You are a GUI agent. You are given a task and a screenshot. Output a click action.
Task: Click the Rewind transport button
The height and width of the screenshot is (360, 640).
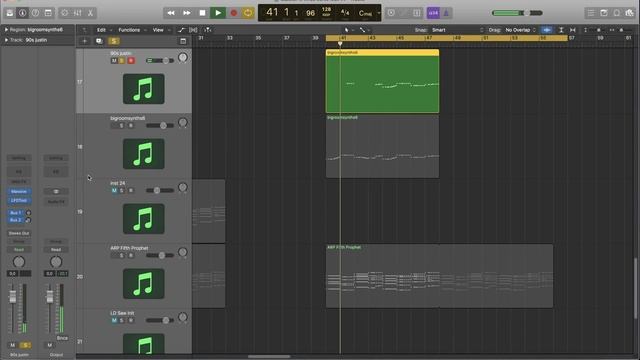171,13
